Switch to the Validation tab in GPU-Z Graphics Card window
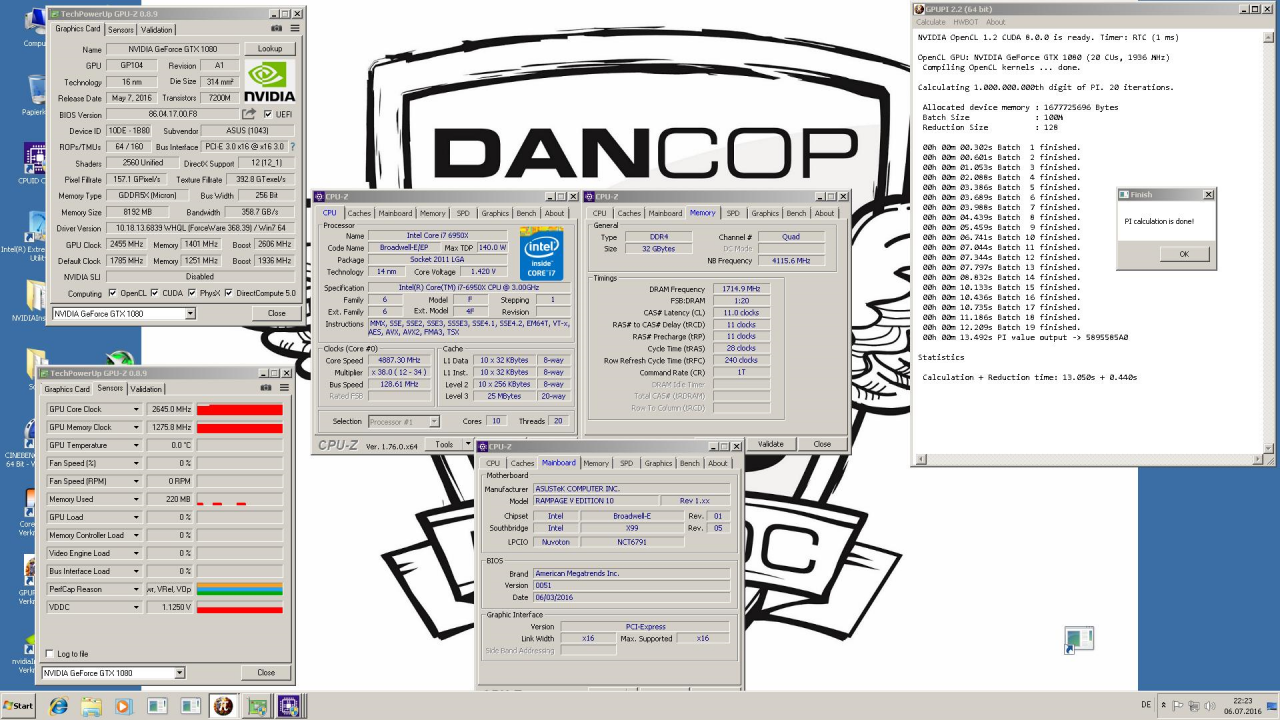 click(x=156, y=29)
